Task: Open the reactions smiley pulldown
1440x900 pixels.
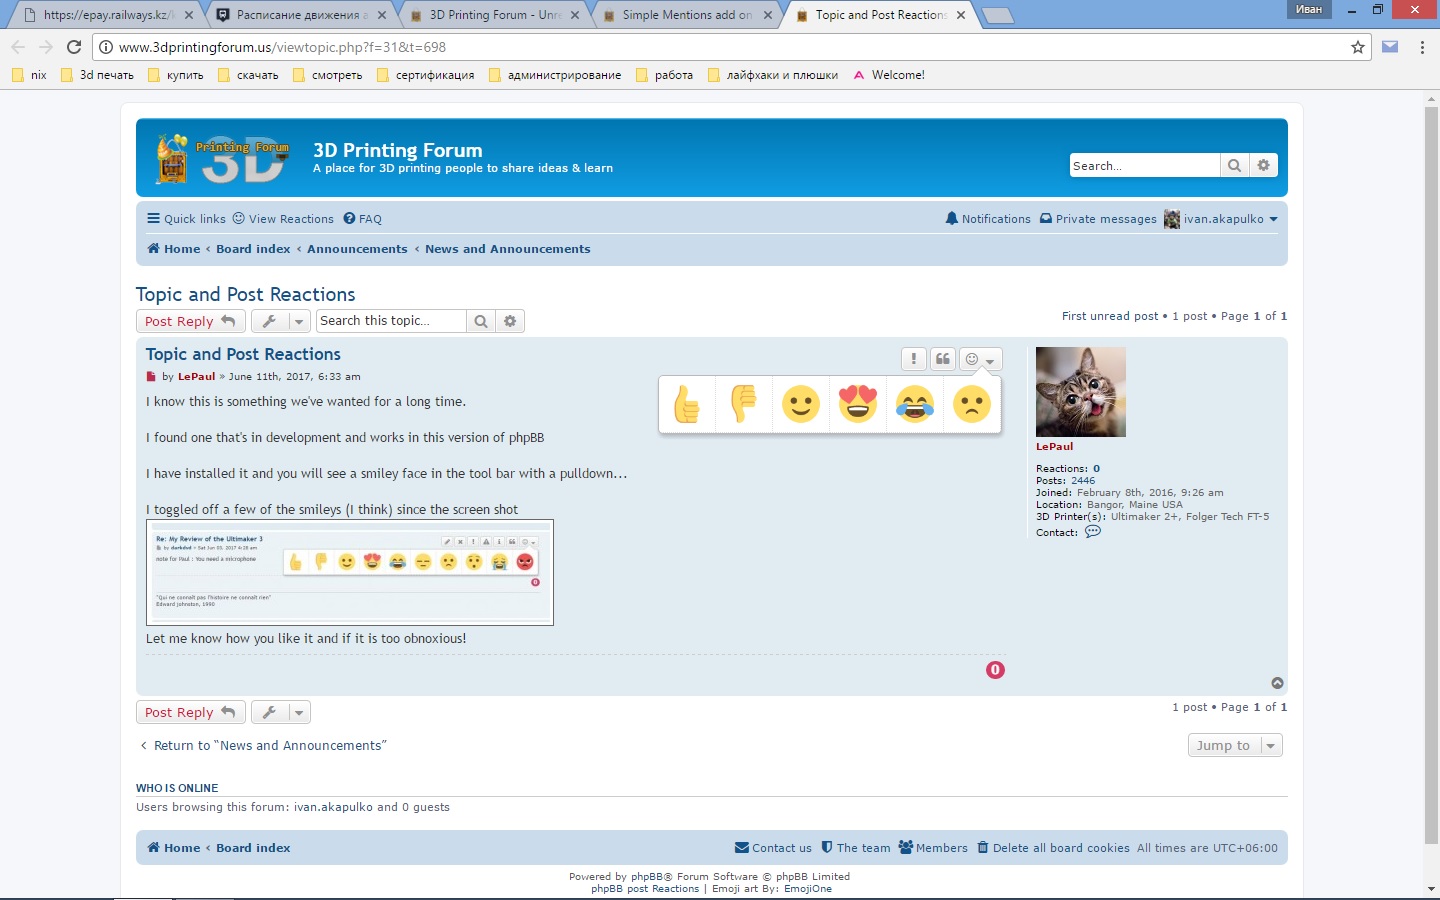Action: [x=980, y=359]
